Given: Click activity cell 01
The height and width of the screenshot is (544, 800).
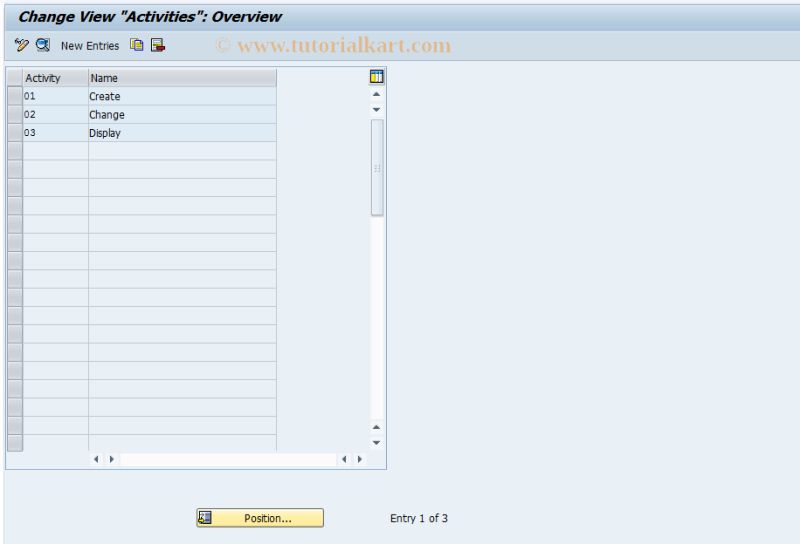Looking at the screenshot, I should pos(56,96).
